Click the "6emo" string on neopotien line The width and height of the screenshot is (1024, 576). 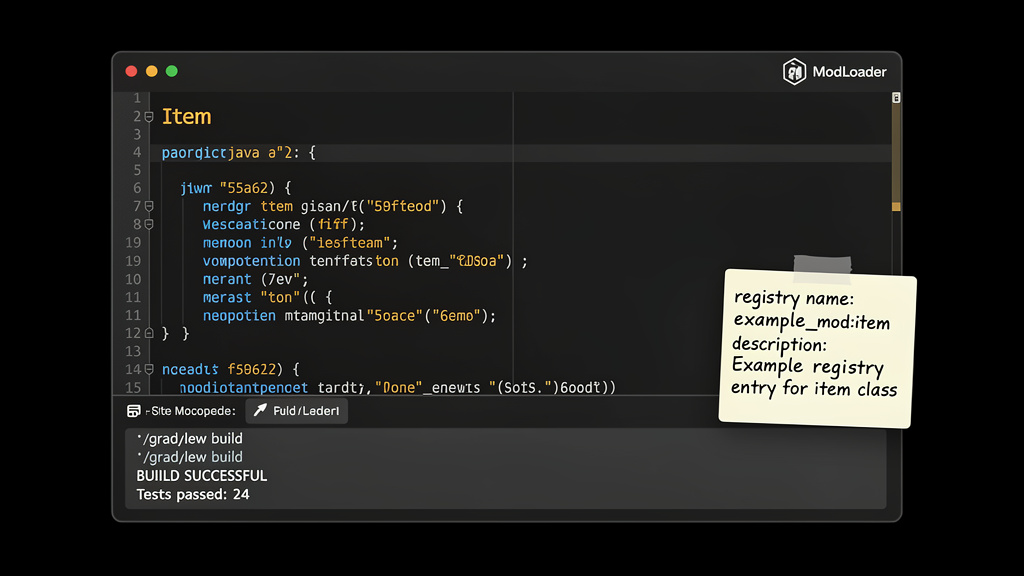click(x=456, y=316)
